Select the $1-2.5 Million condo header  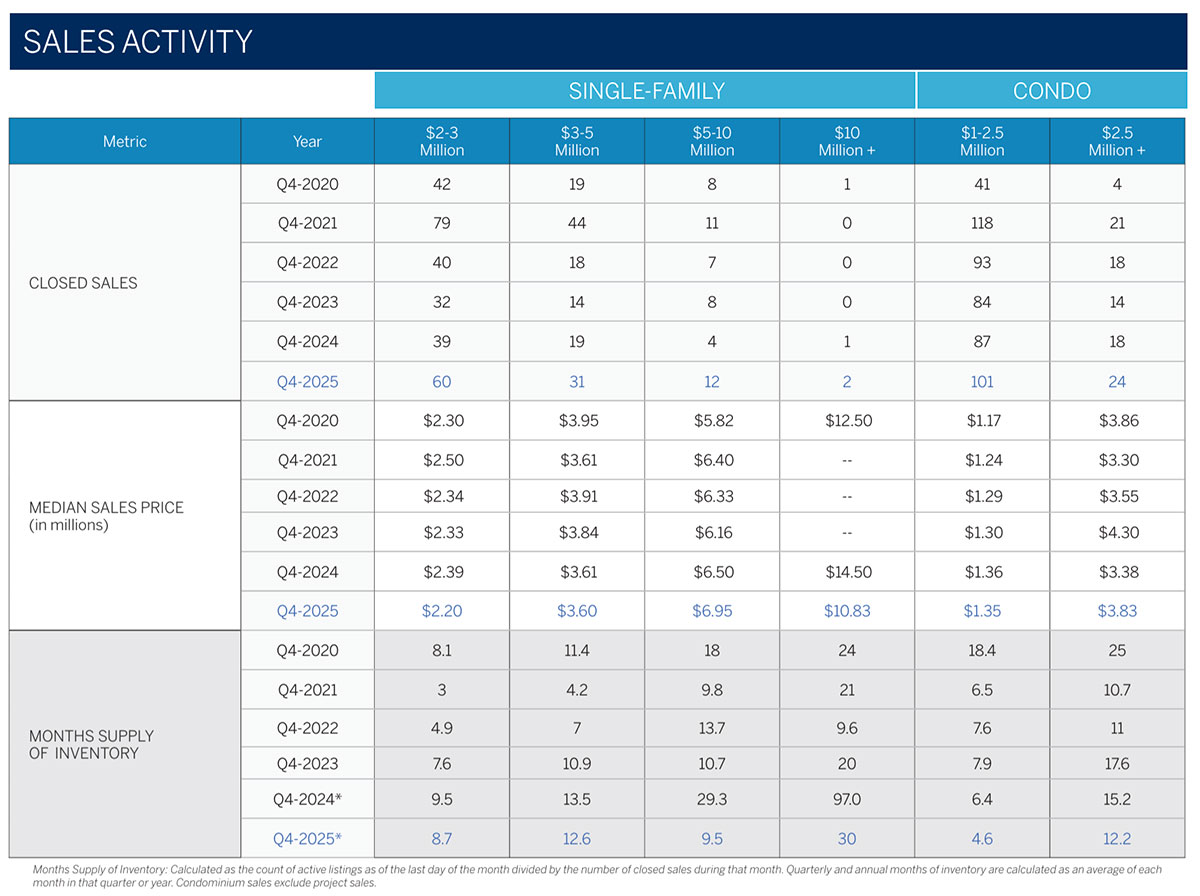[x=981, y=140]
